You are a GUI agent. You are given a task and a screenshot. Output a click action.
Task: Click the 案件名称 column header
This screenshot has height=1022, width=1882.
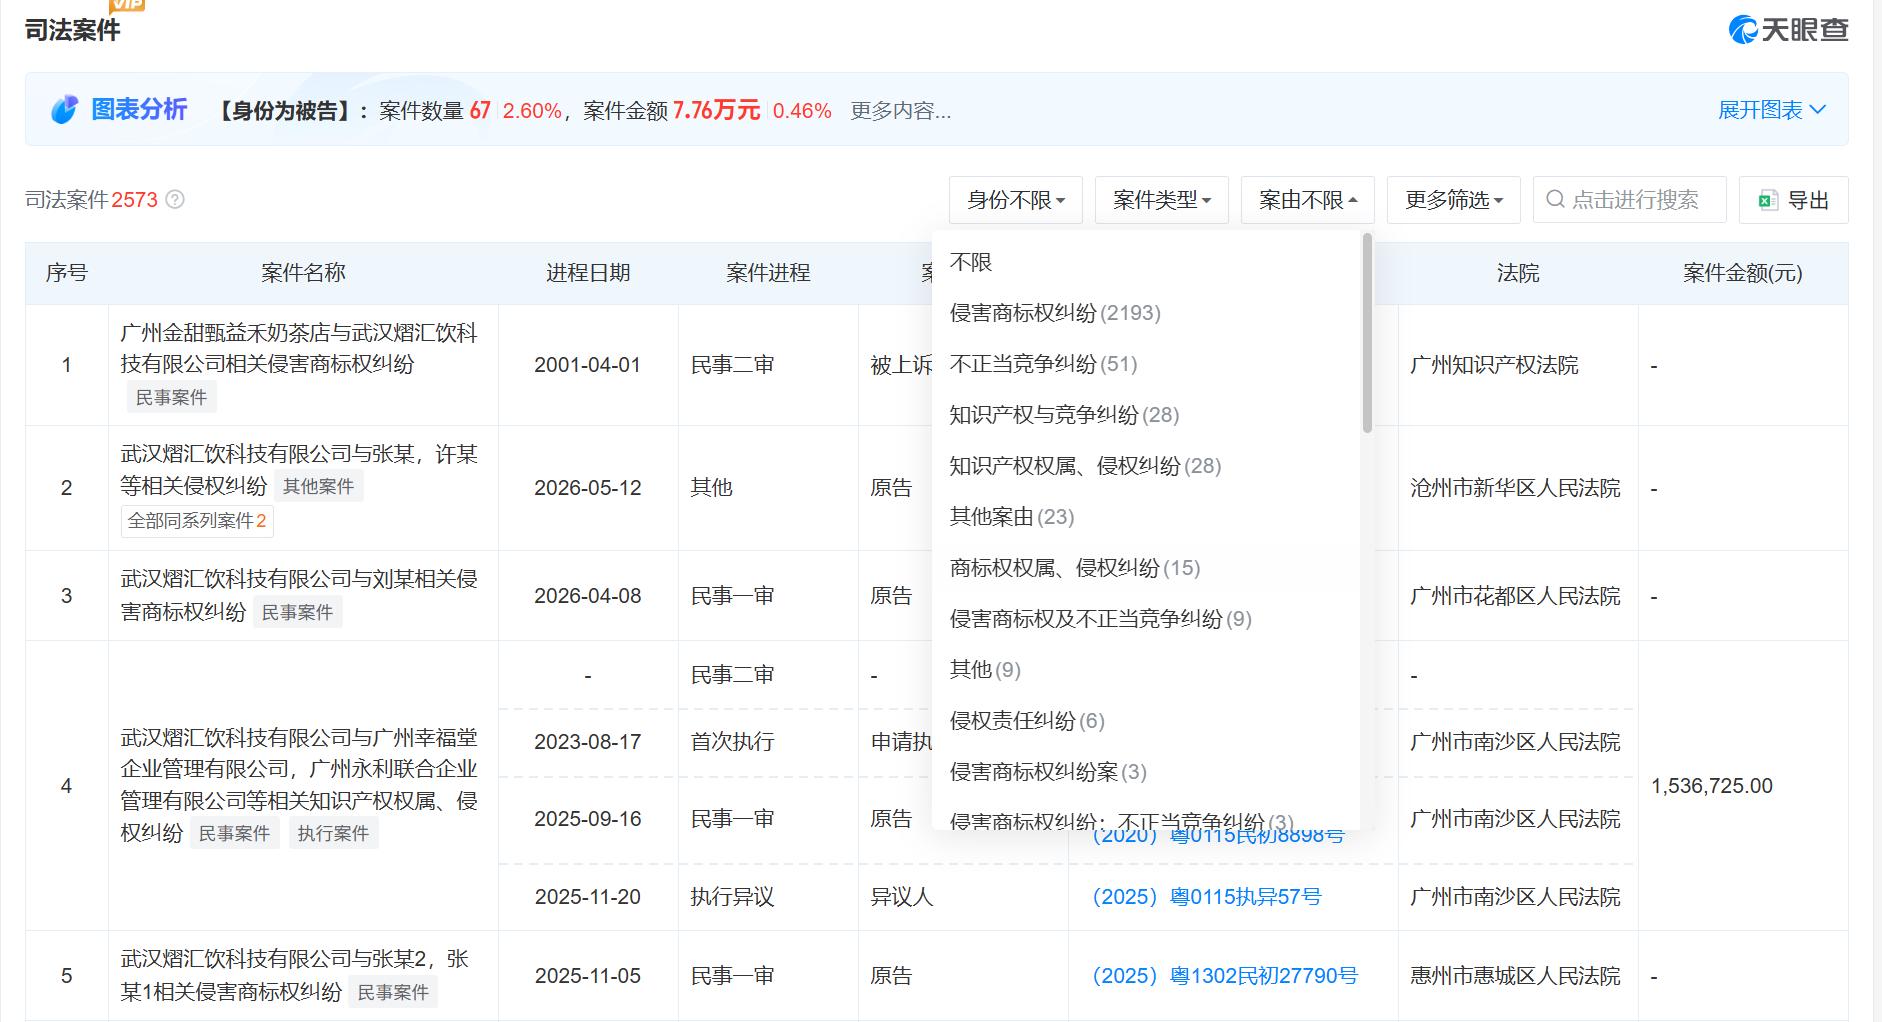tap(303, 273)
